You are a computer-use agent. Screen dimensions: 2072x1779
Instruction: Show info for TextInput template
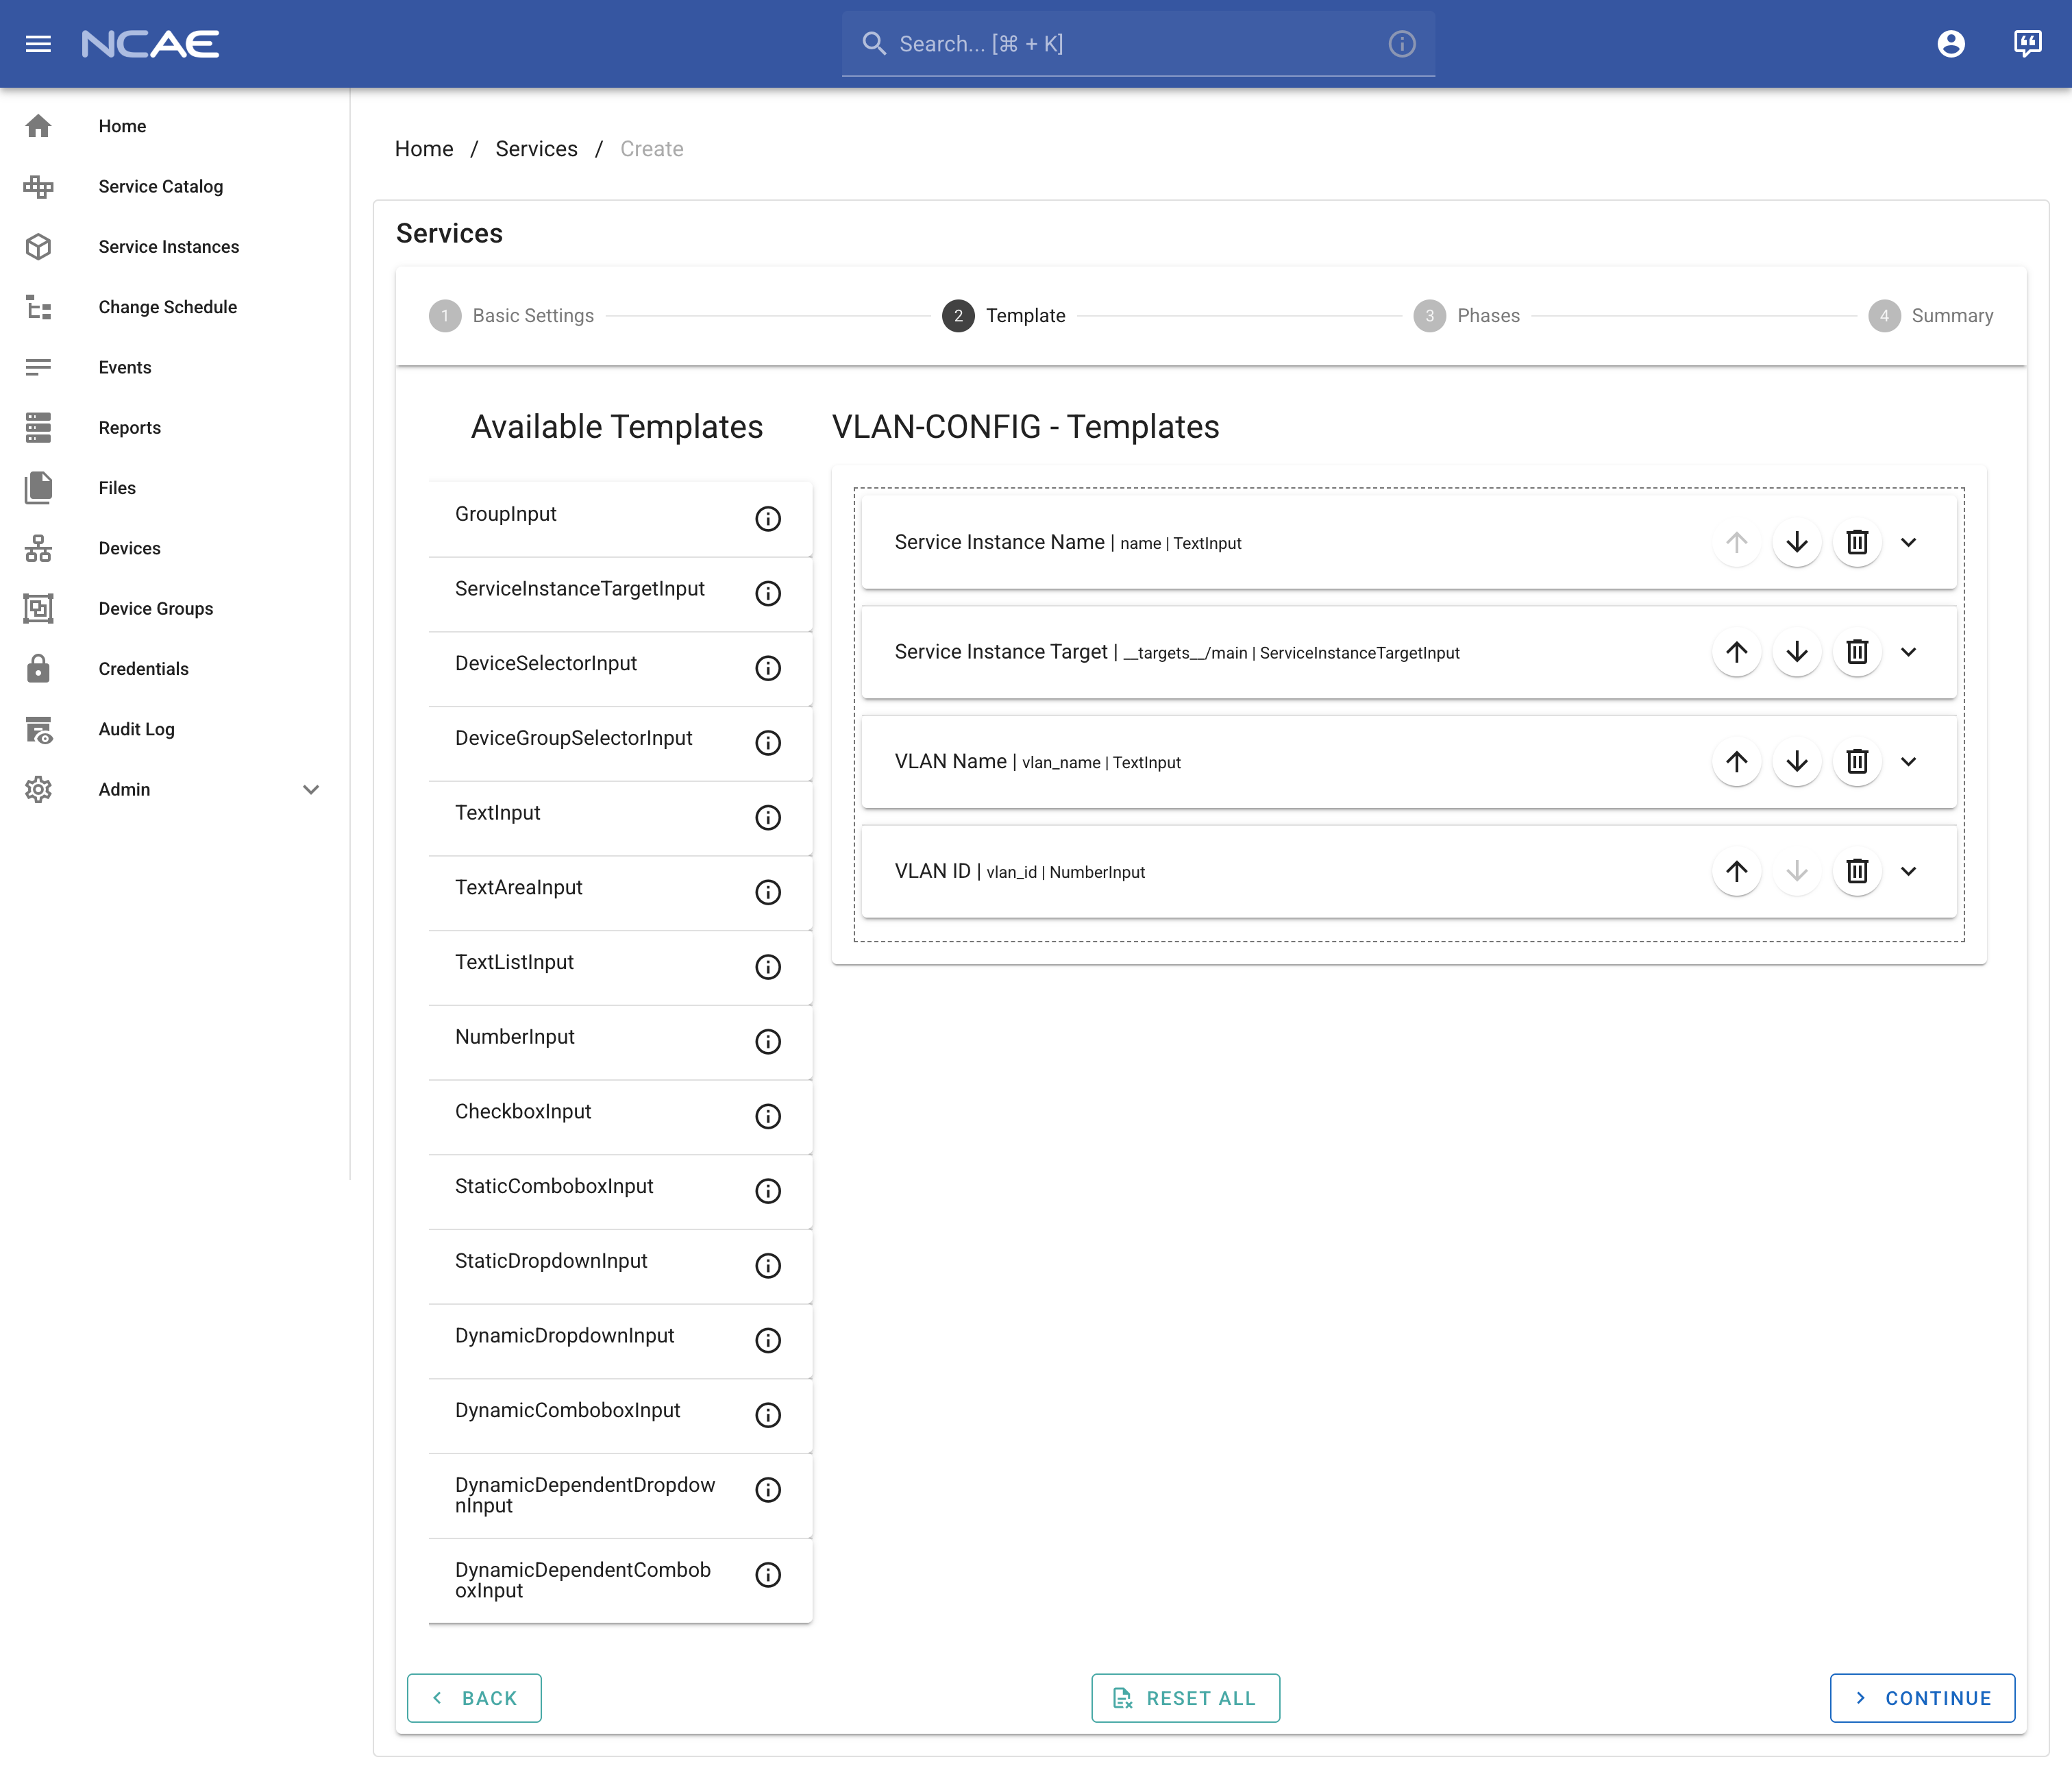(x=768, y=817)
